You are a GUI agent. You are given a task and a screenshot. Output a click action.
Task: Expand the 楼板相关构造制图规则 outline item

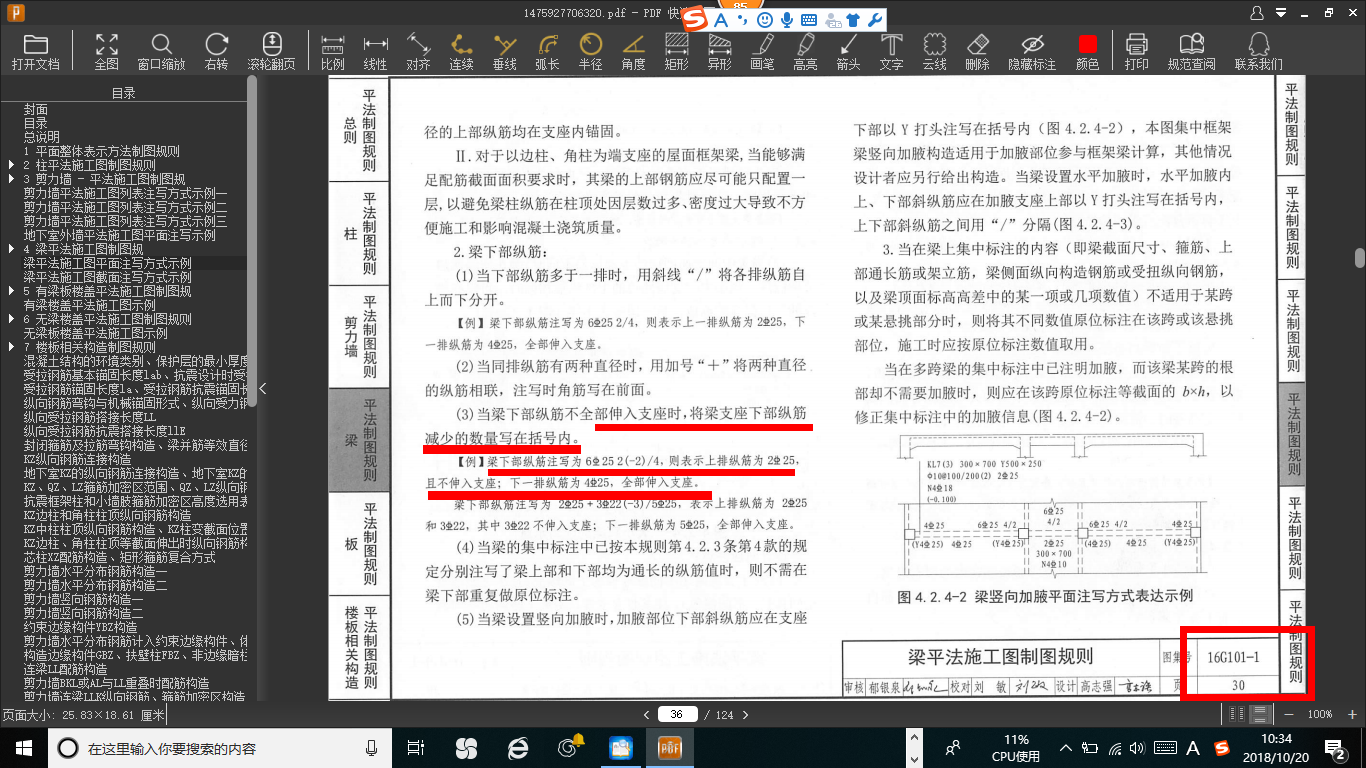(x=11, y=347)
